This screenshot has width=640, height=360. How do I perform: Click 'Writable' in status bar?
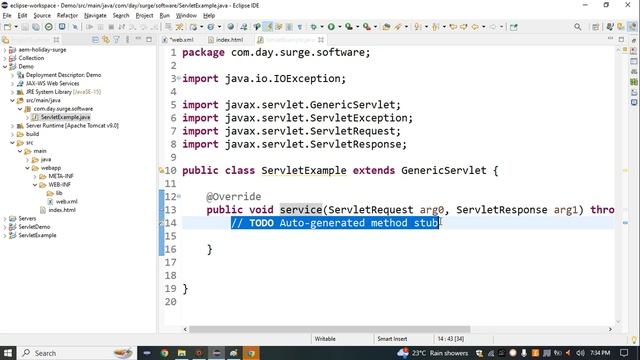point(325,339)
